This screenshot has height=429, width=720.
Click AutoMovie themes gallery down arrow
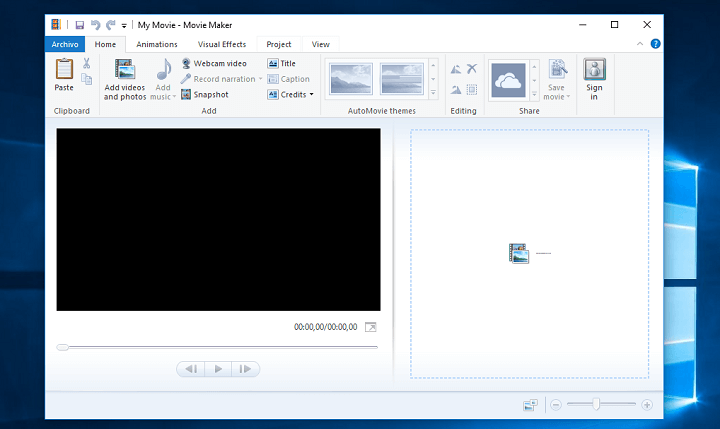433,79
